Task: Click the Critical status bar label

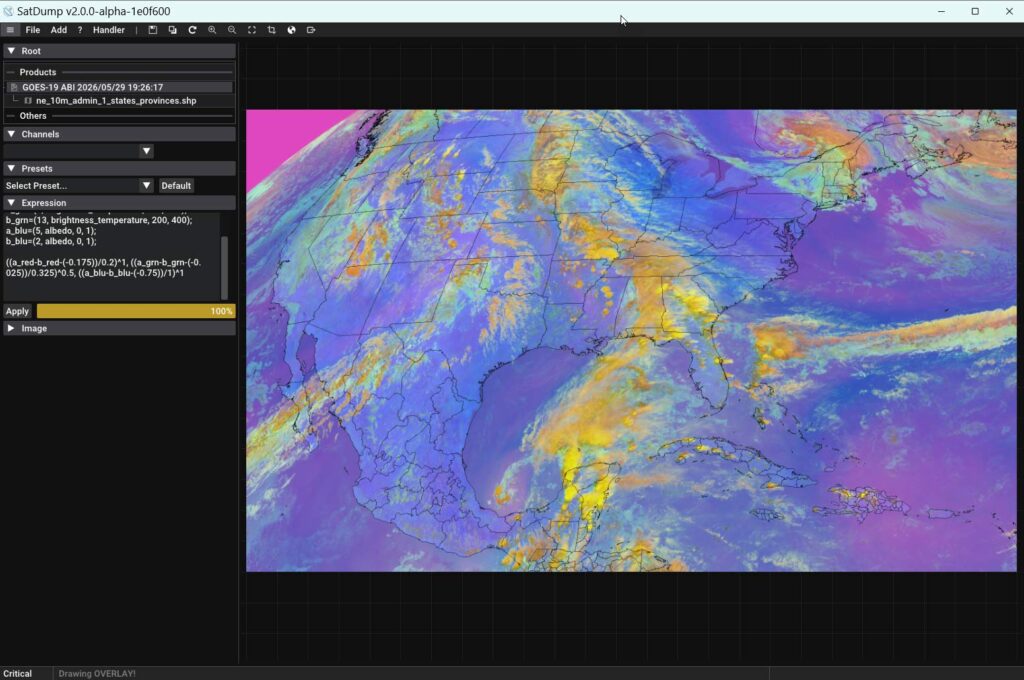Action: [18, 673]
